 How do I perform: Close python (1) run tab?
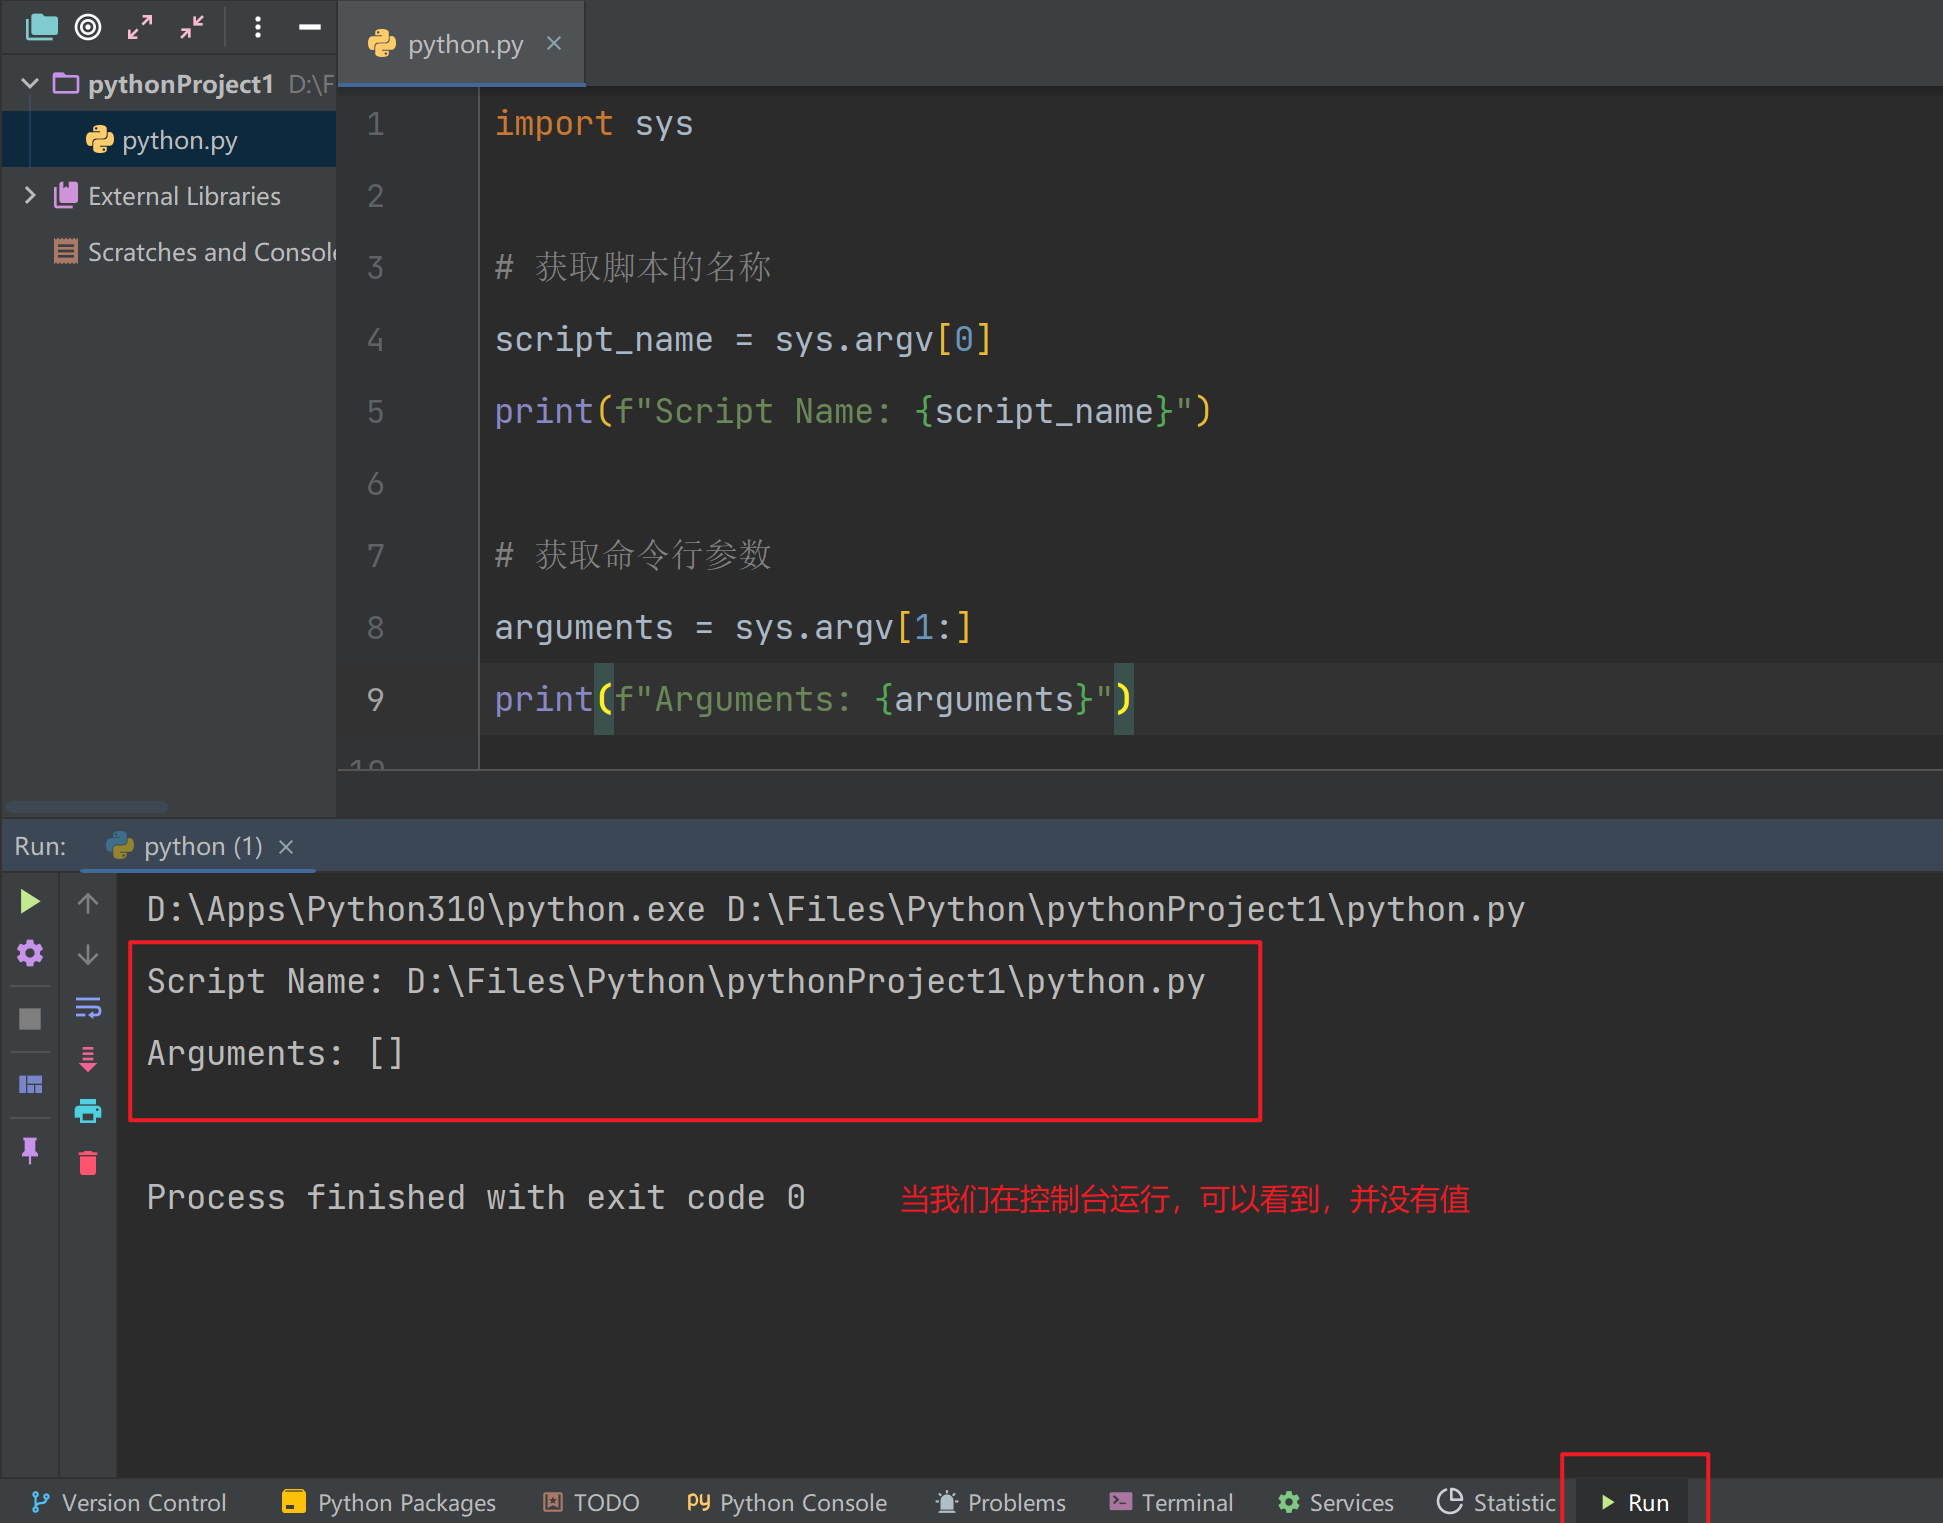tap(286, 847)
